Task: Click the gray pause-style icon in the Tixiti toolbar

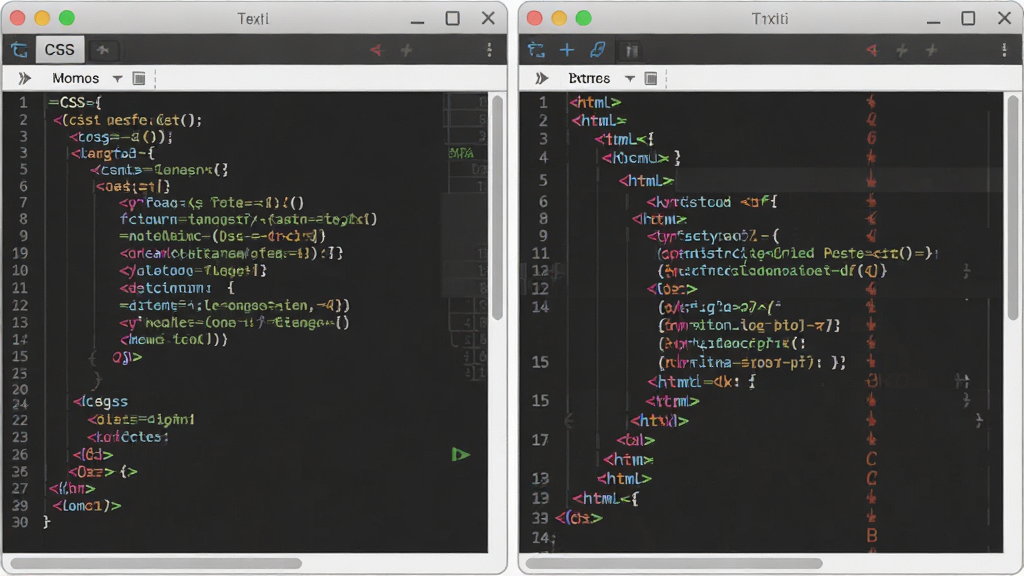Action: pyautogui.click(x=632, y=50)
